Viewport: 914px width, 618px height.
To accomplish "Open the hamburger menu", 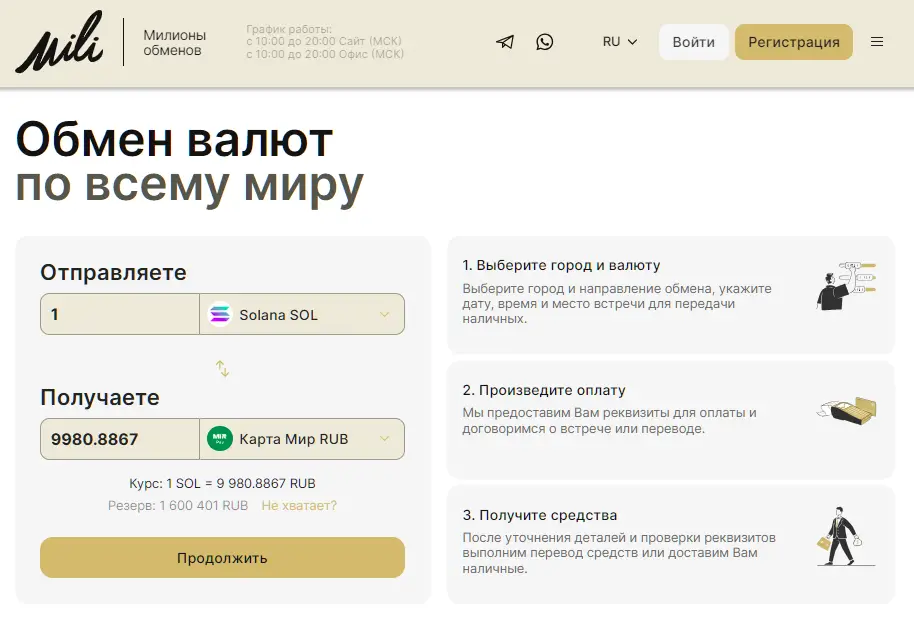I will (x=877, y=42).
